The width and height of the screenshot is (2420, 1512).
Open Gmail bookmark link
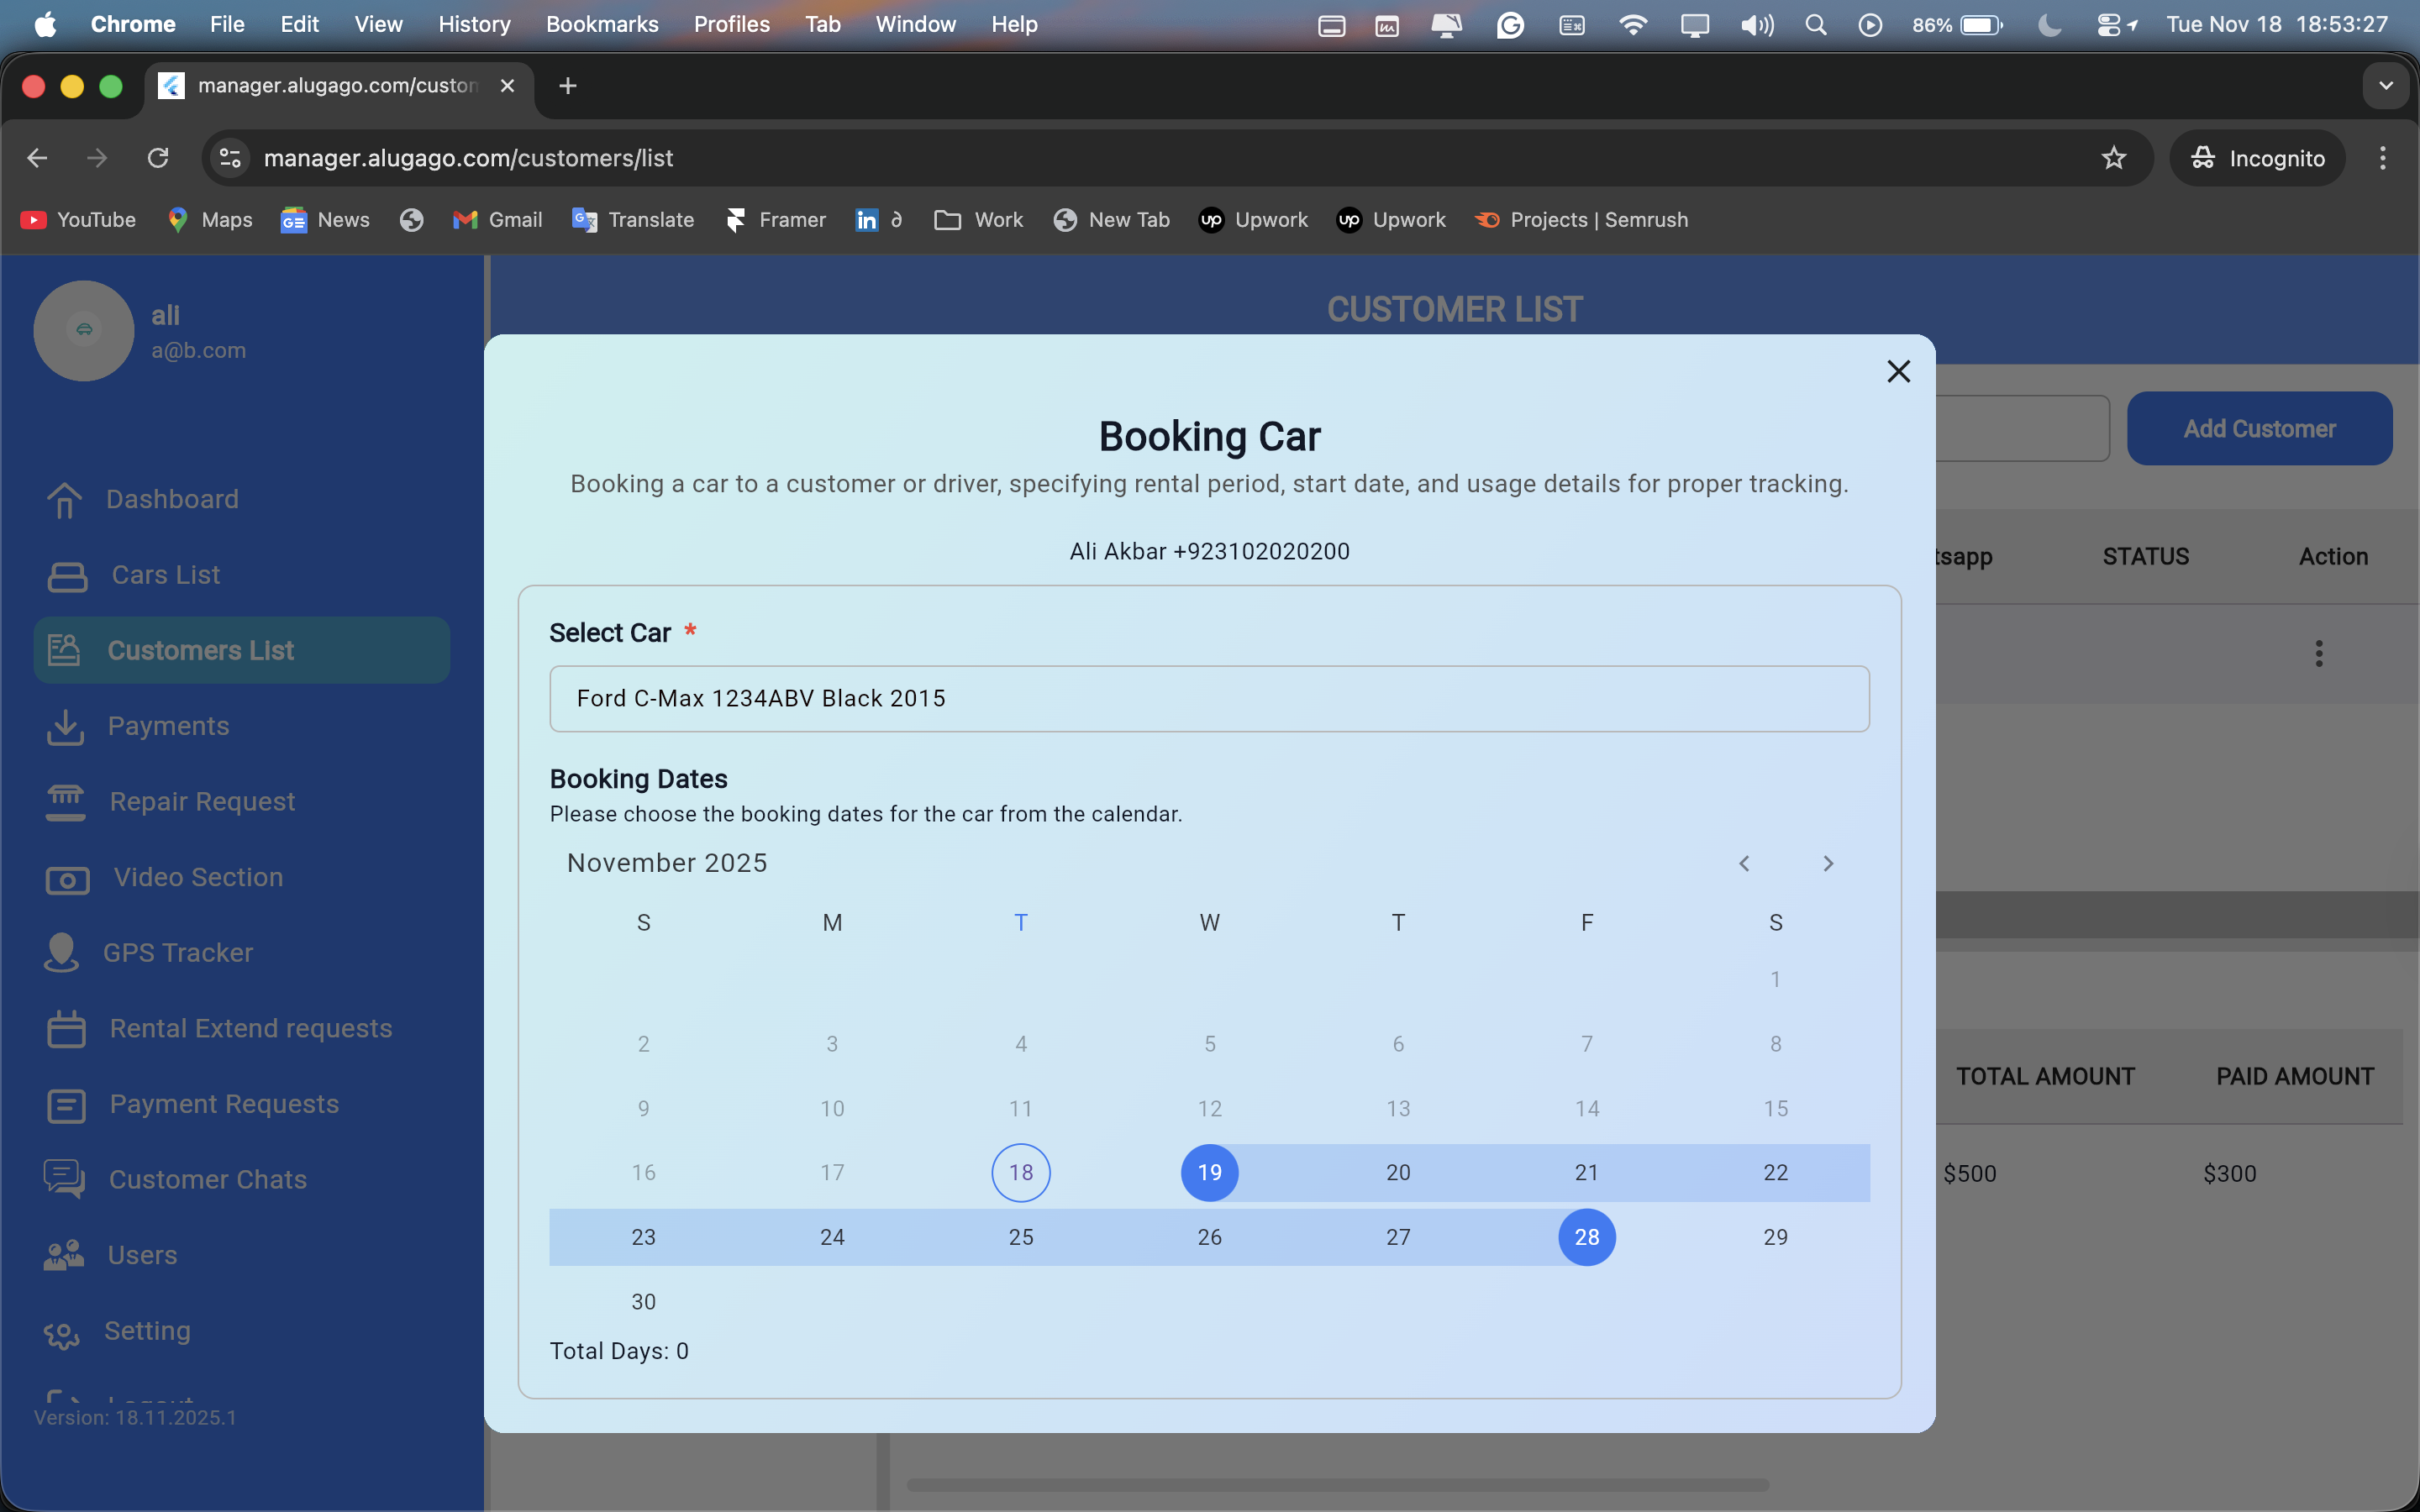[498, 220]
